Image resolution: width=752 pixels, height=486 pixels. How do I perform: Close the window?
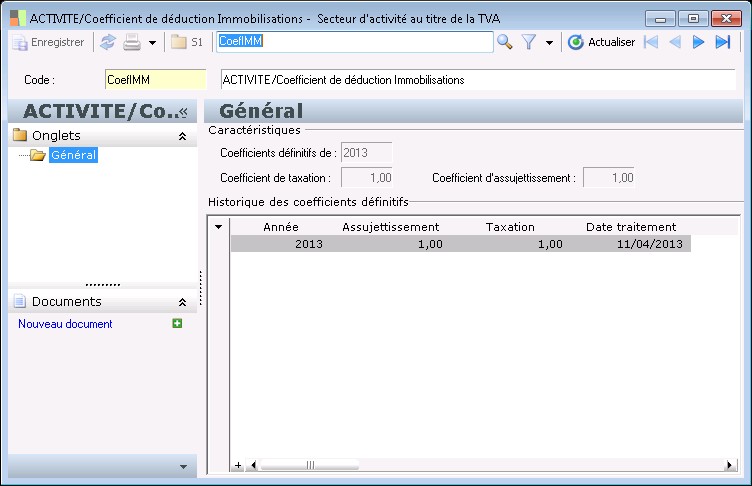pyautogui.click(x=726, y=19)
